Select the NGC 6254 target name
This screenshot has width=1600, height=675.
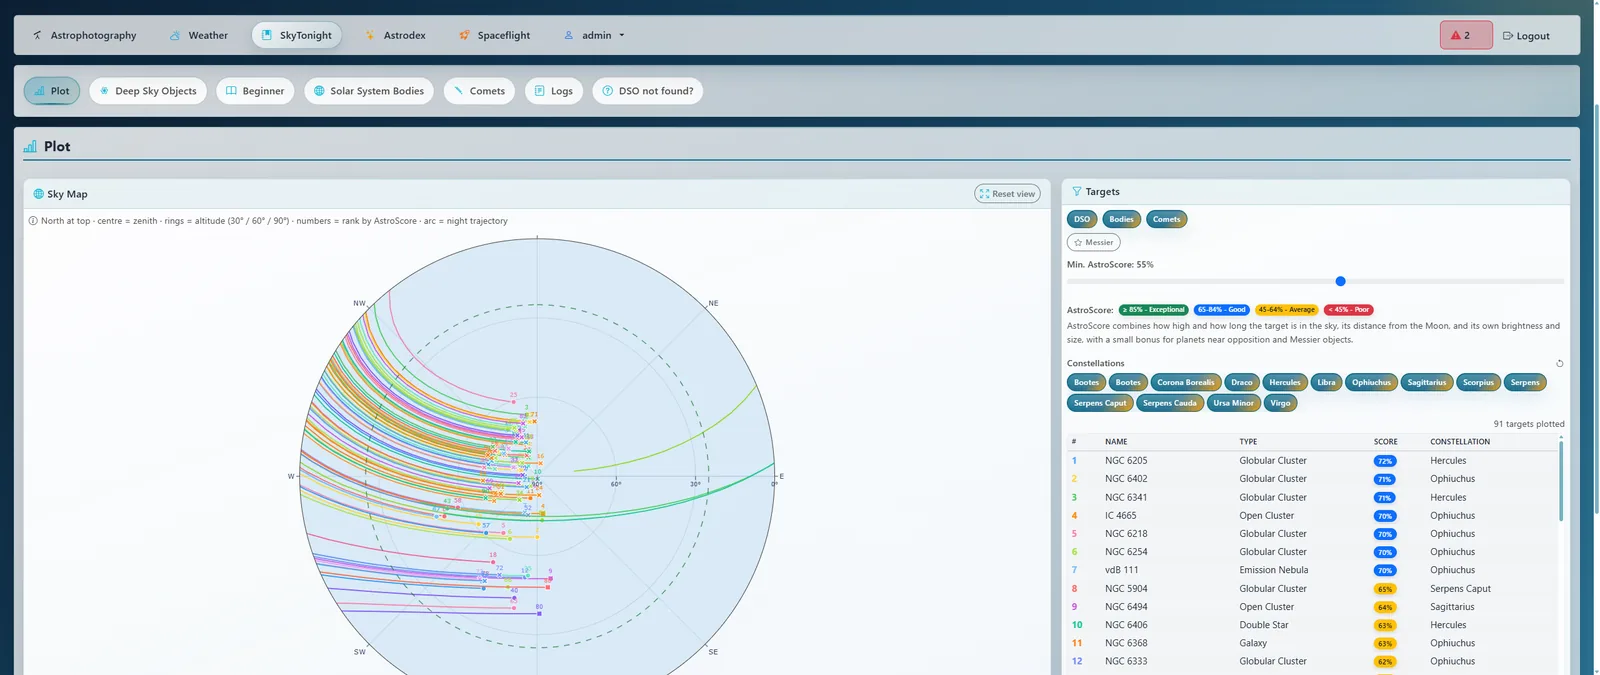pos(1126,552)
